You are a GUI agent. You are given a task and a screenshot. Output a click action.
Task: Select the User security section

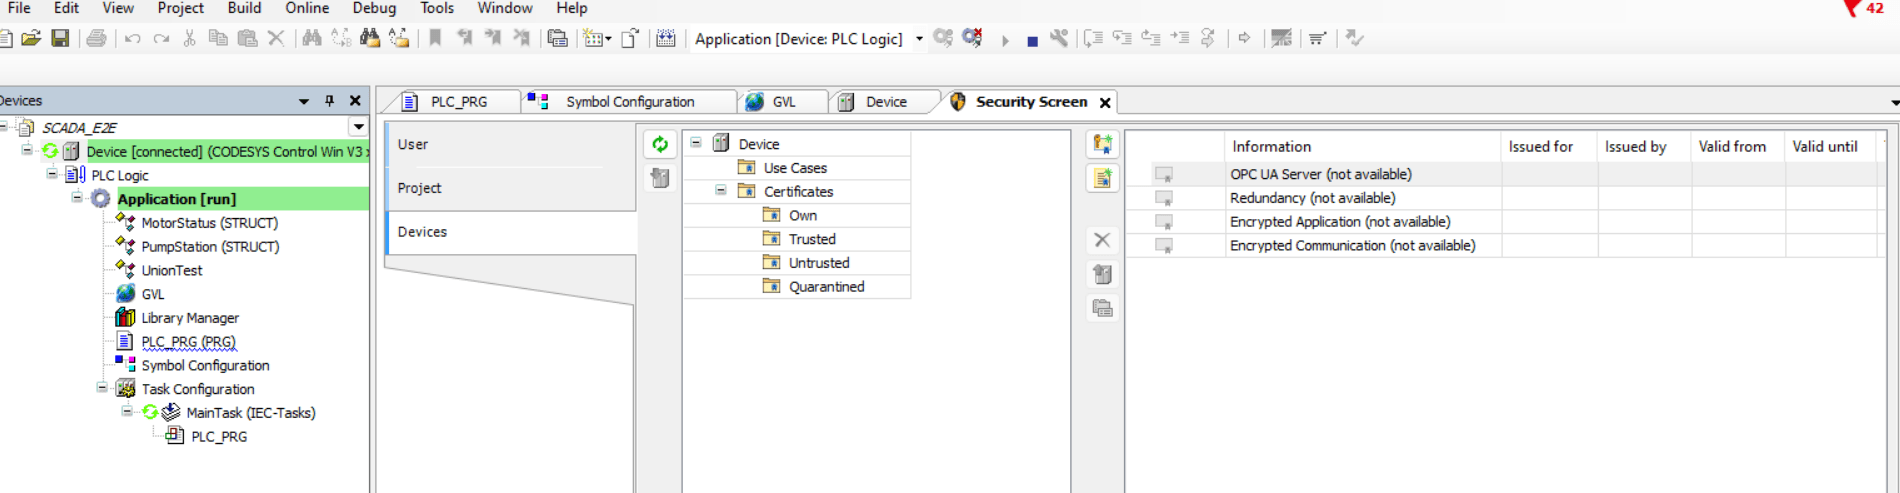511,144
